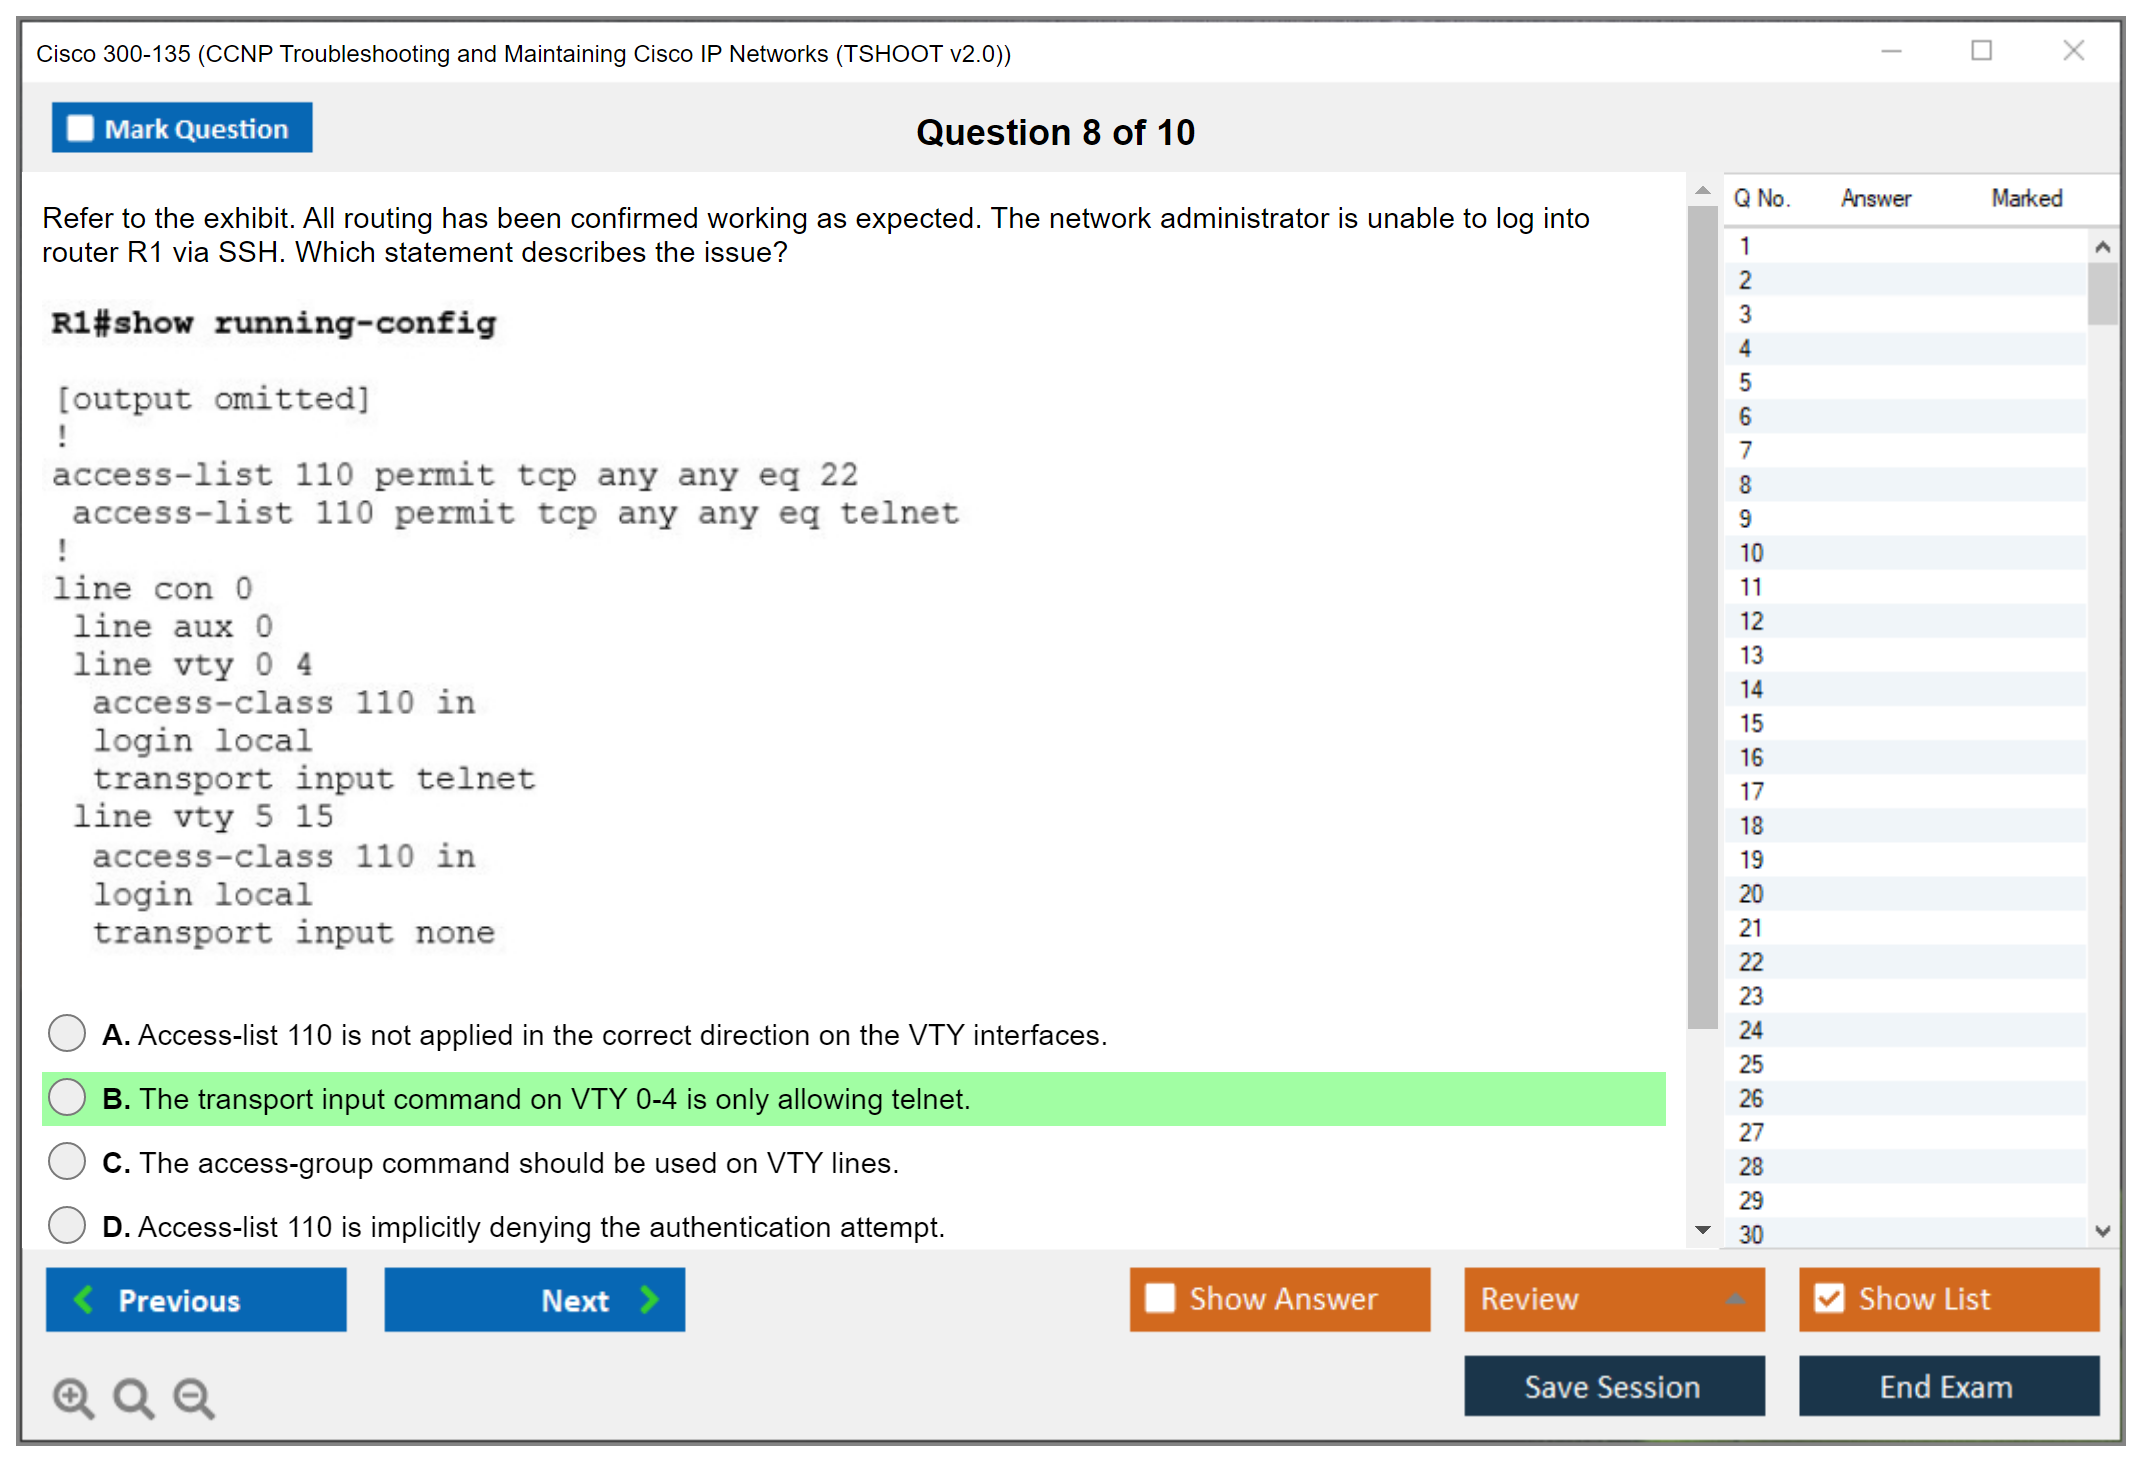Click the zoom in magnifier icon
Image resolution: width=2150 pixels, height=1470 pixels.
73,1397
